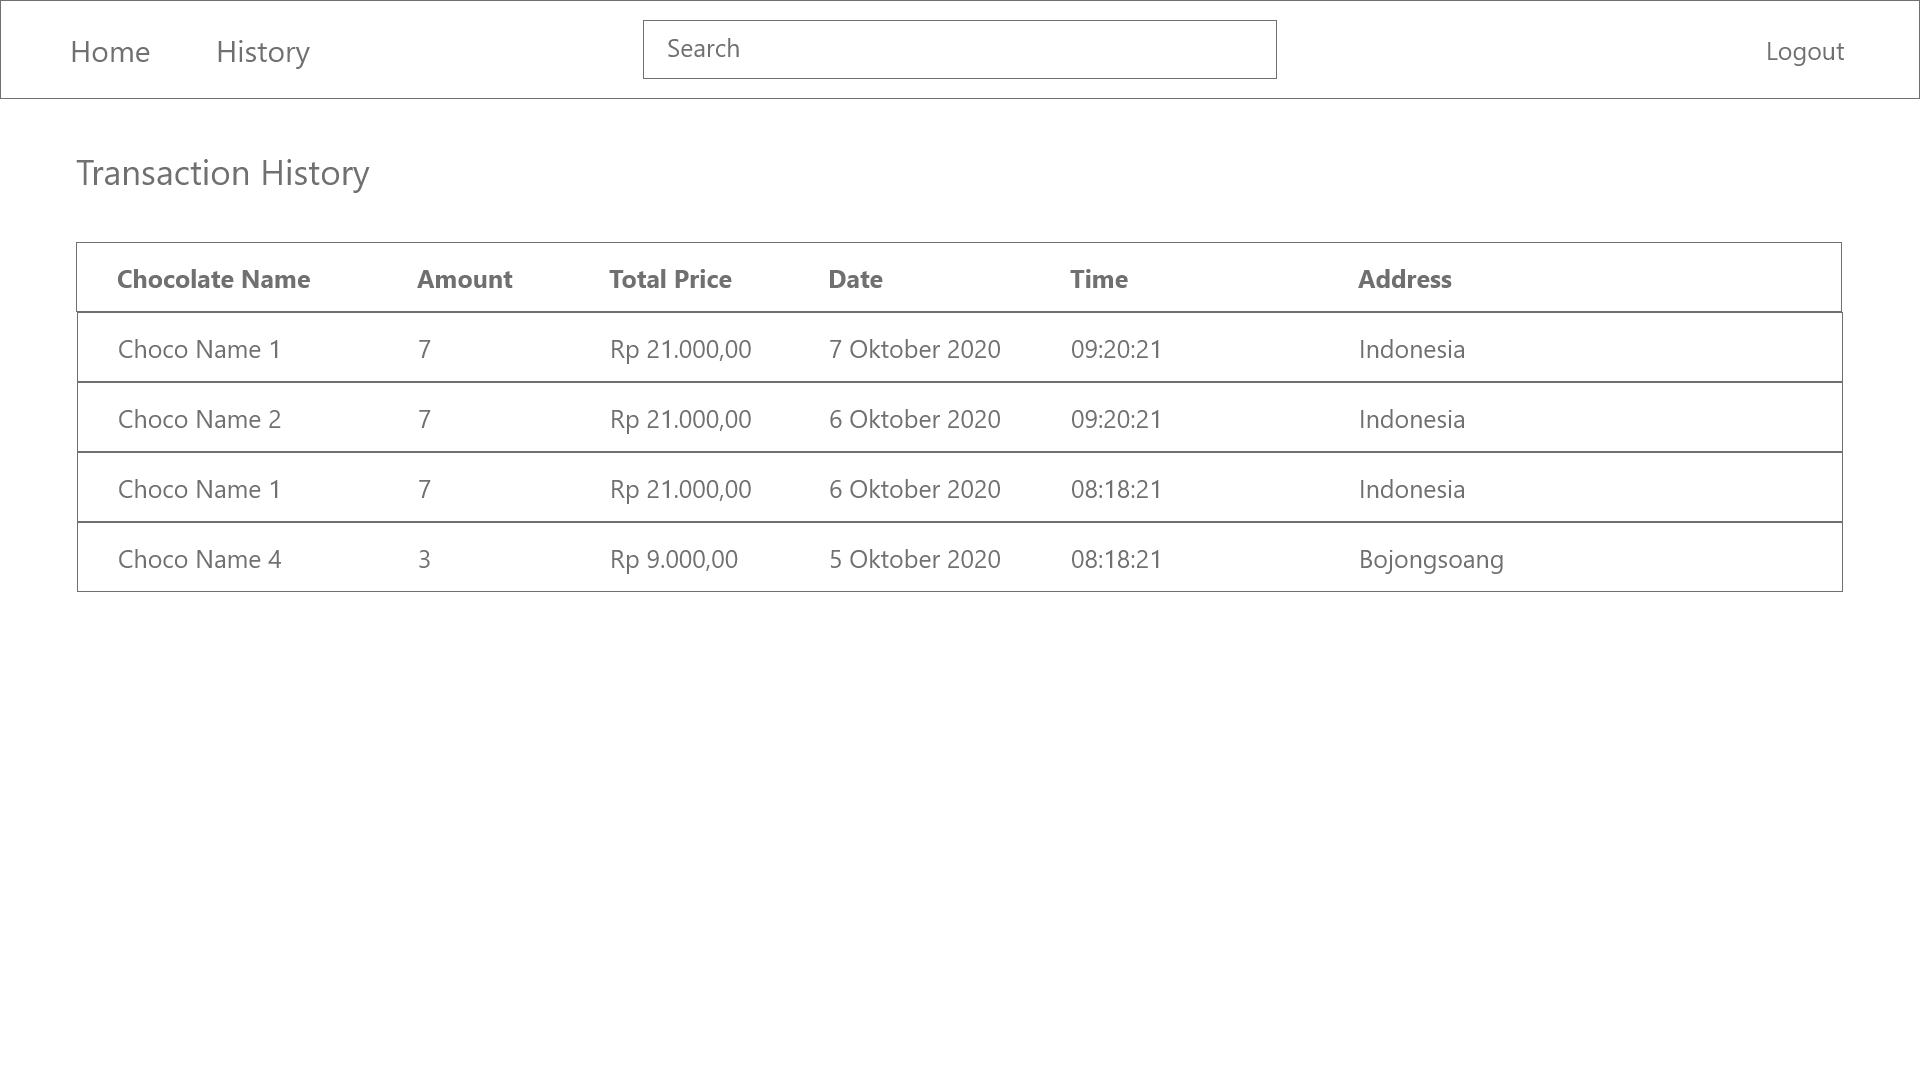Click the Rp 9.000,00 price cell

point(673,559)
